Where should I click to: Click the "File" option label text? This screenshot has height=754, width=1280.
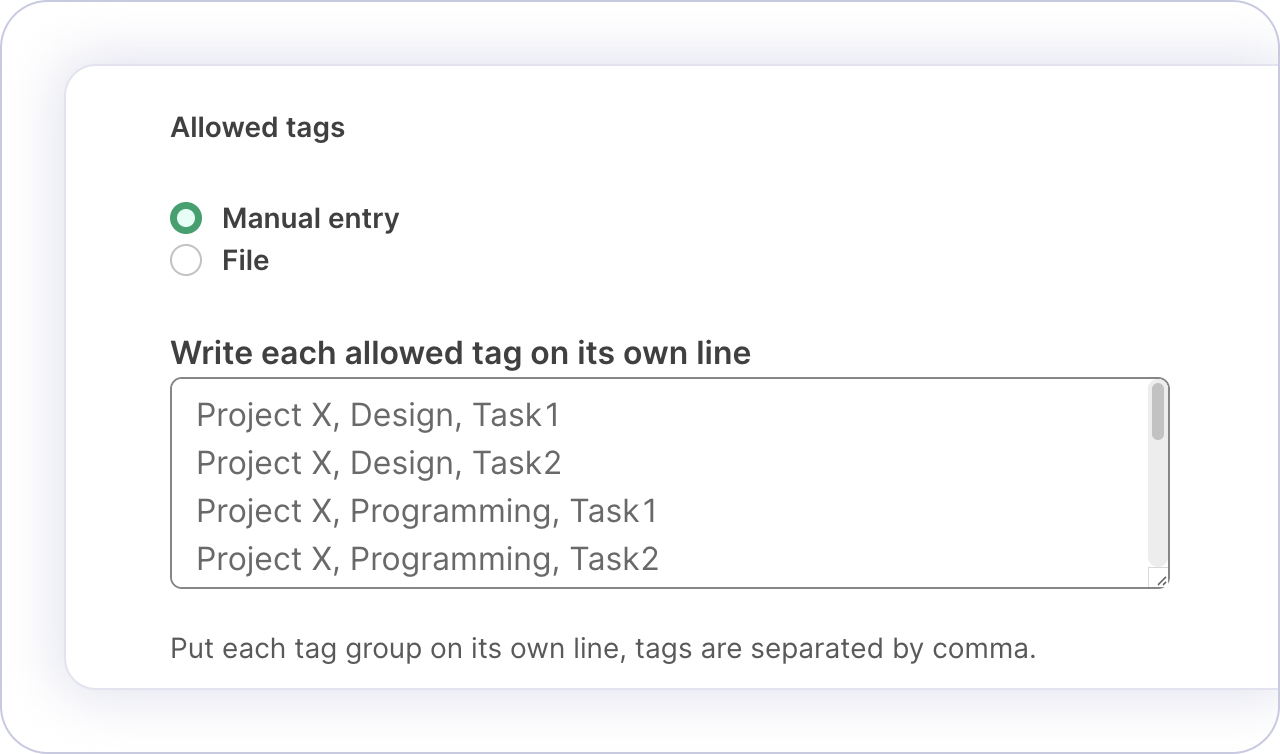pyautogui.click(x=245, y=261)
